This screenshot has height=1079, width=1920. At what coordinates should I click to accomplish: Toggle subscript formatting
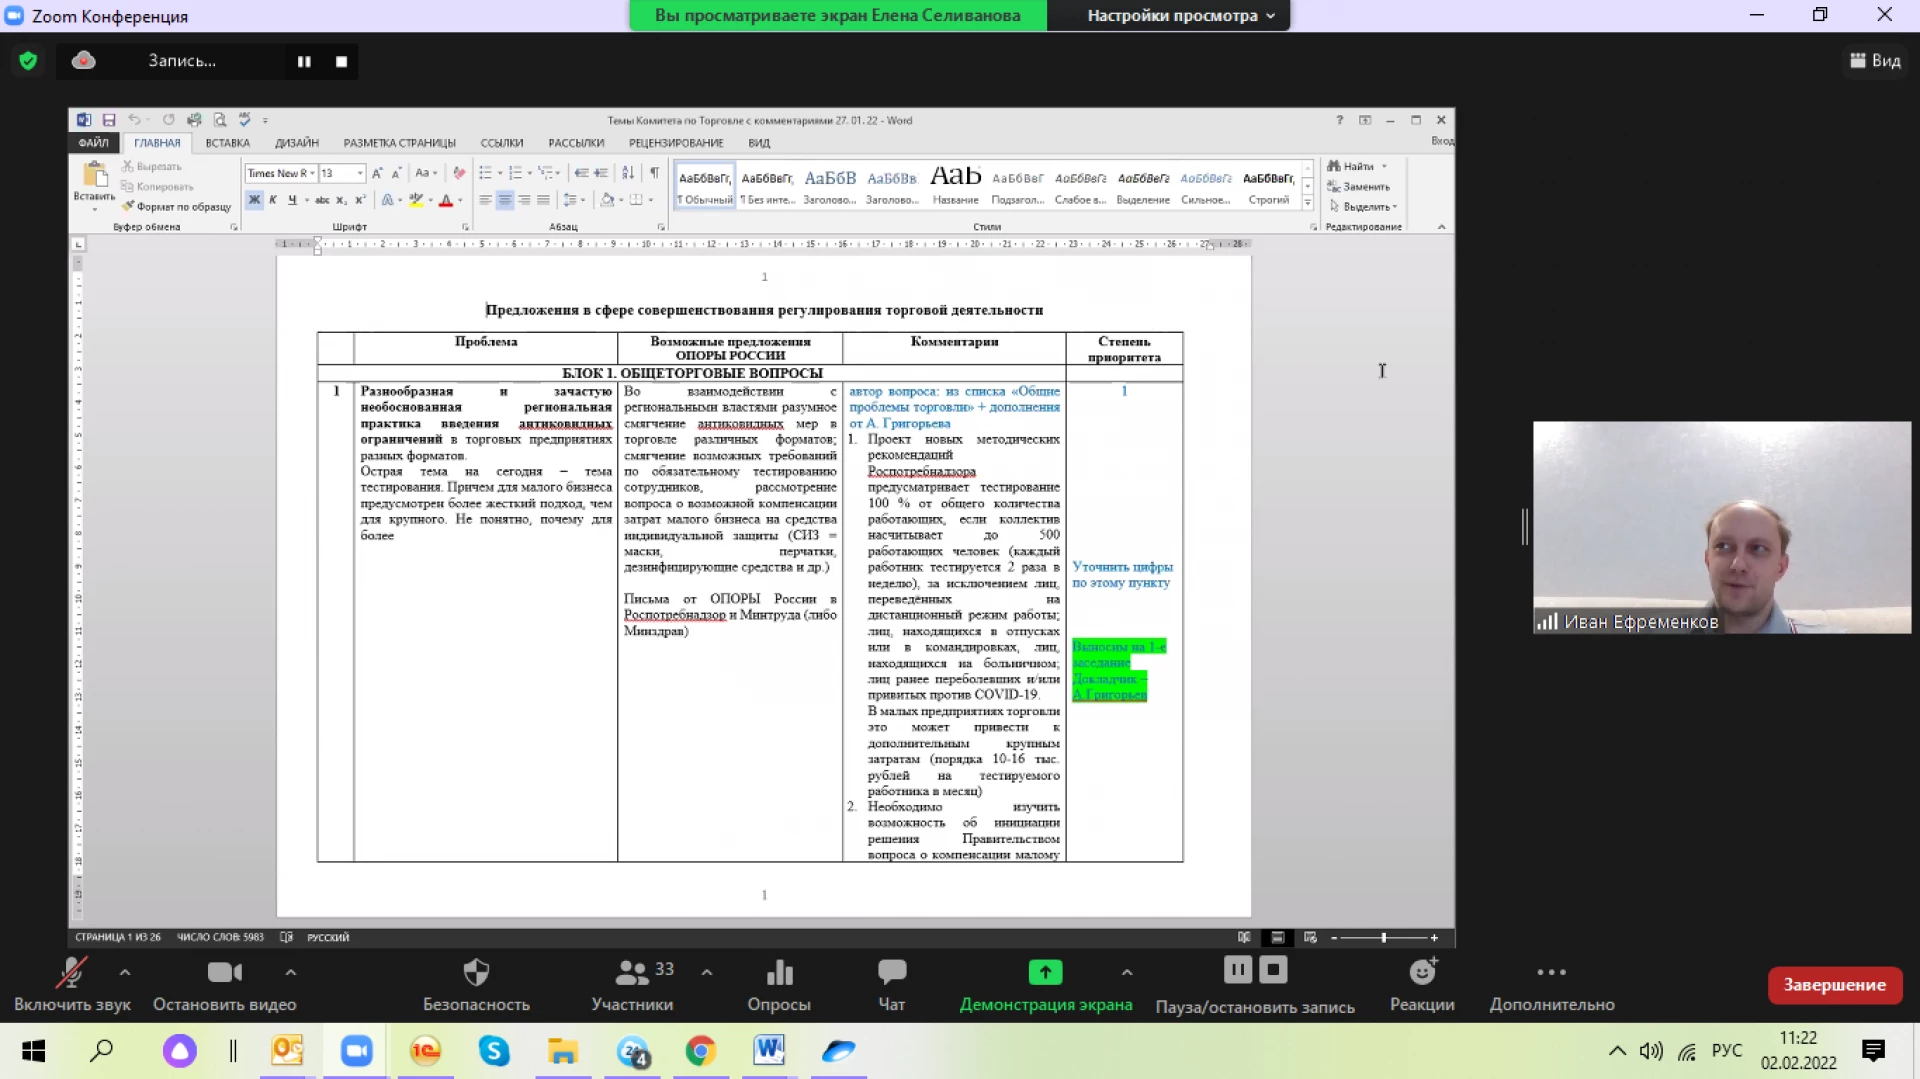(341, 200)
